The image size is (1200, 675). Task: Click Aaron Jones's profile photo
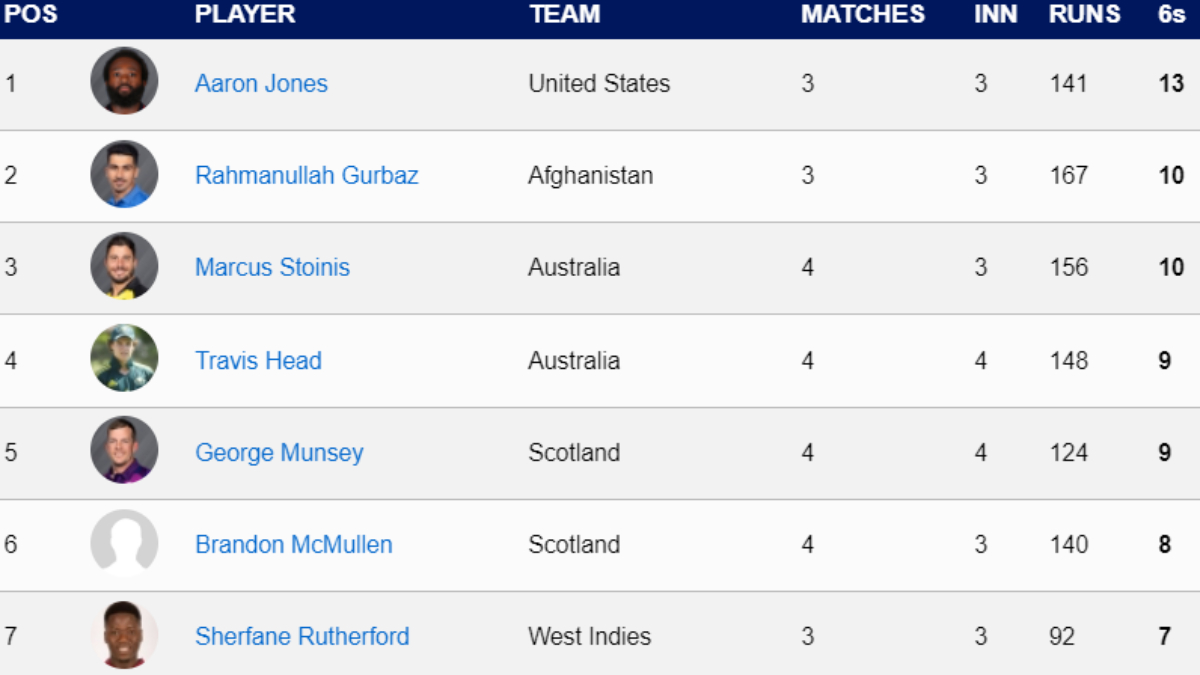[x=124, y=81]
